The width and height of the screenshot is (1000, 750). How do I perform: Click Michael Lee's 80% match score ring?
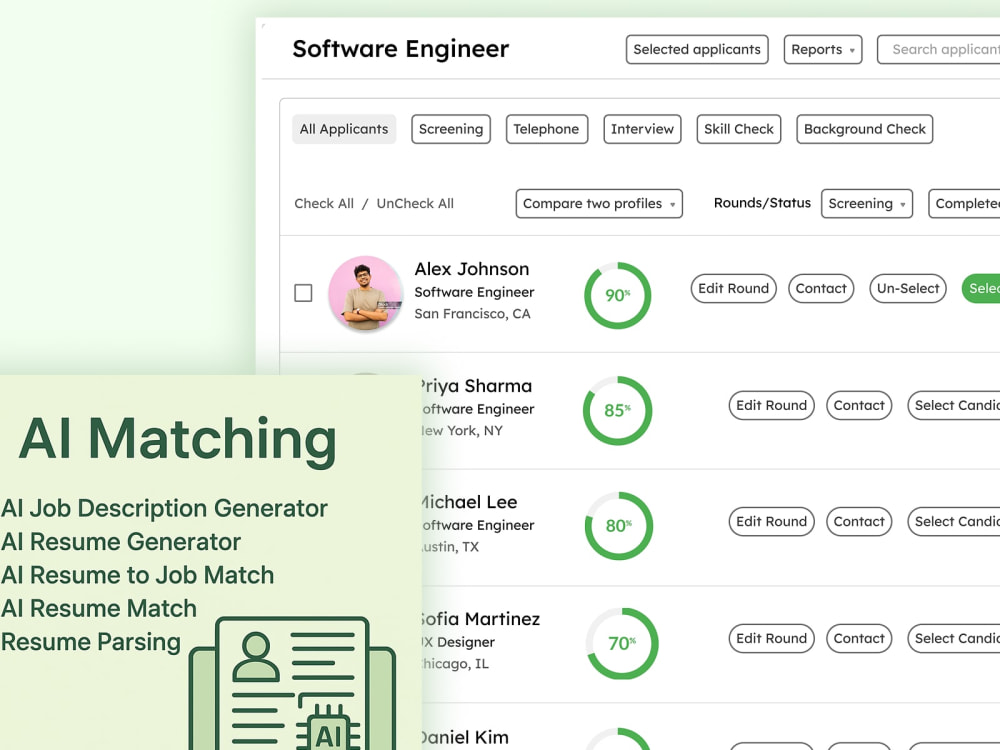tap(619, 526)
